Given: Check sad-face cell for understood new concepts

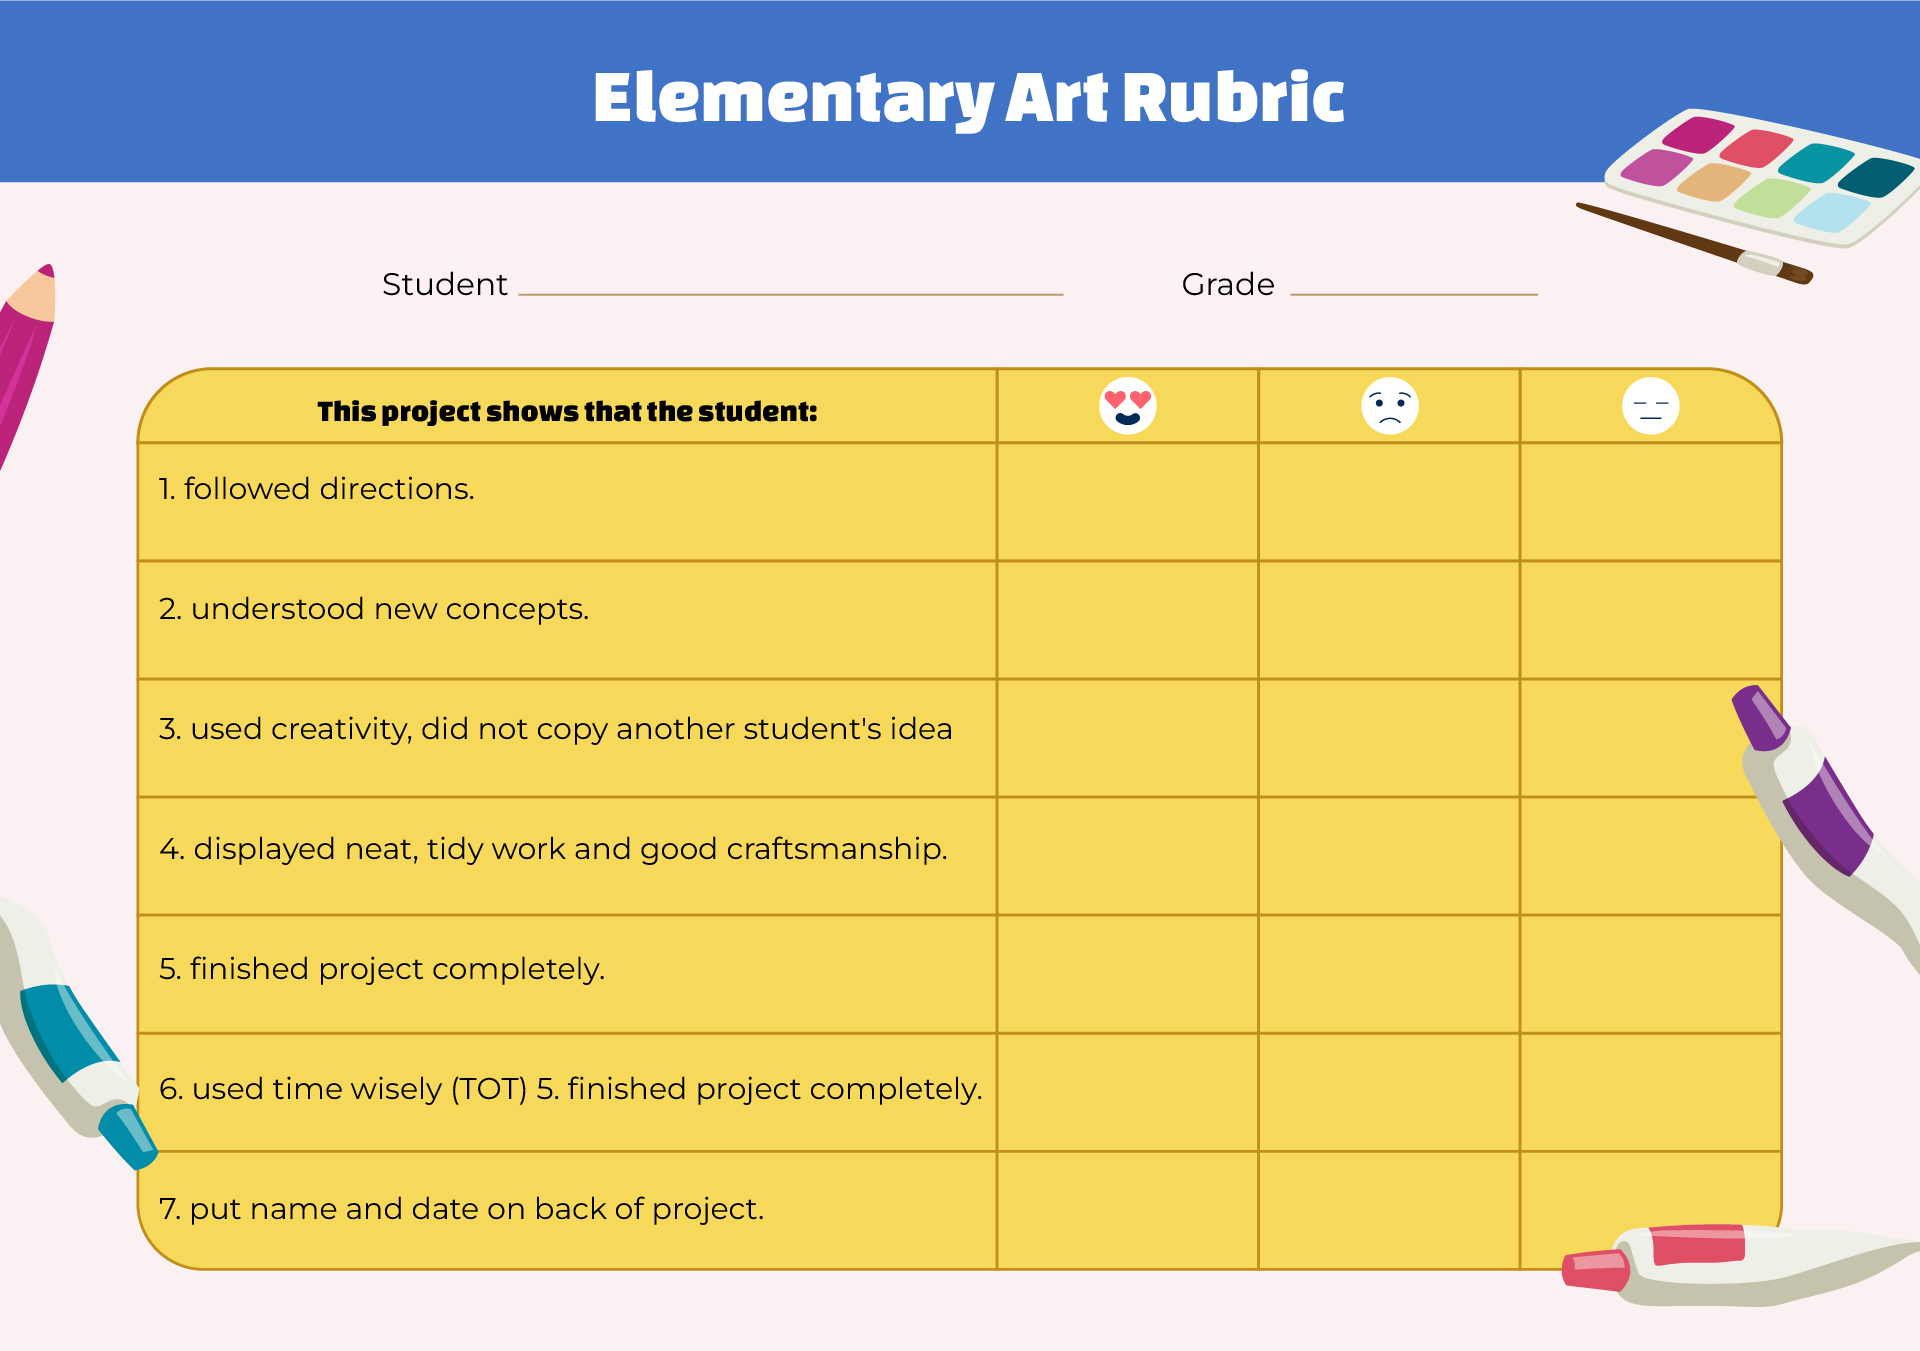Looking at the screenshot, I should pos(1389,620).
